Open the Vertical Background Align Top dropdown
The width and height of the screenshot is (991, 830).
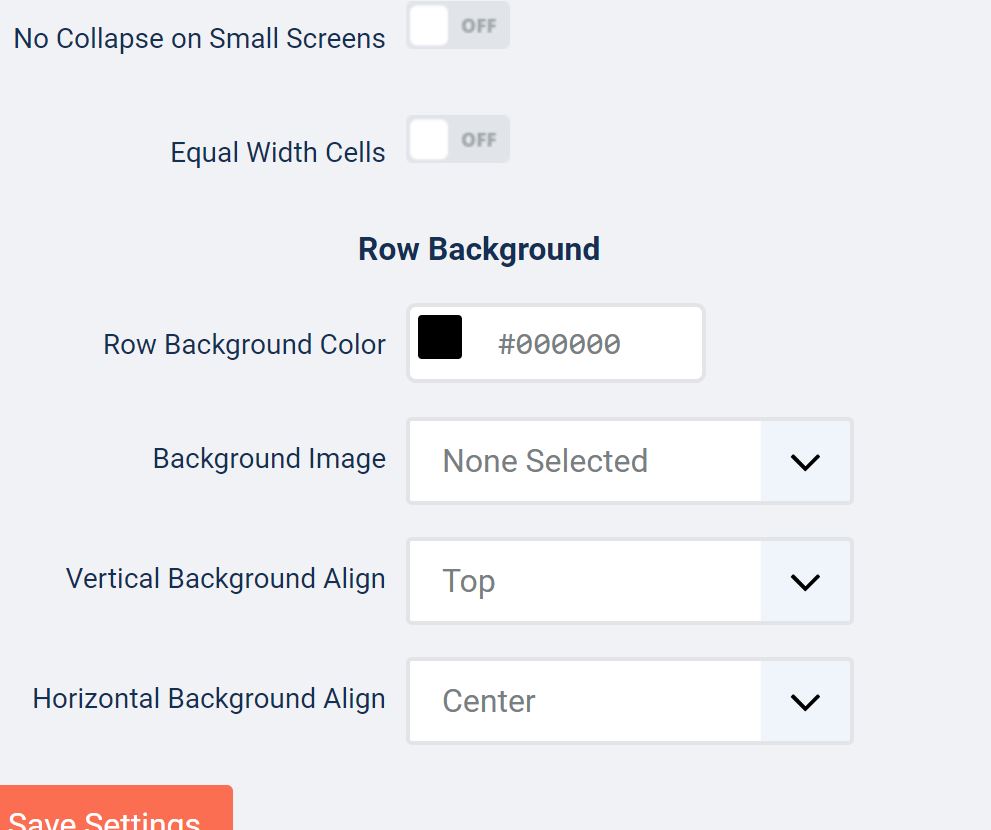[630, 581]
